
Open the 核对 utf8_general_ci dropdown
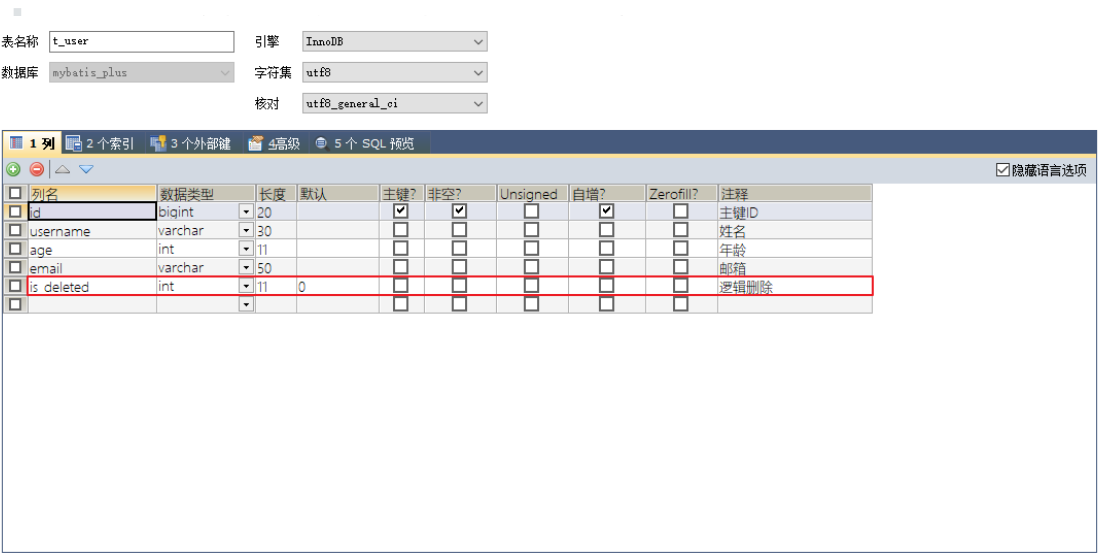click(395, 103)
